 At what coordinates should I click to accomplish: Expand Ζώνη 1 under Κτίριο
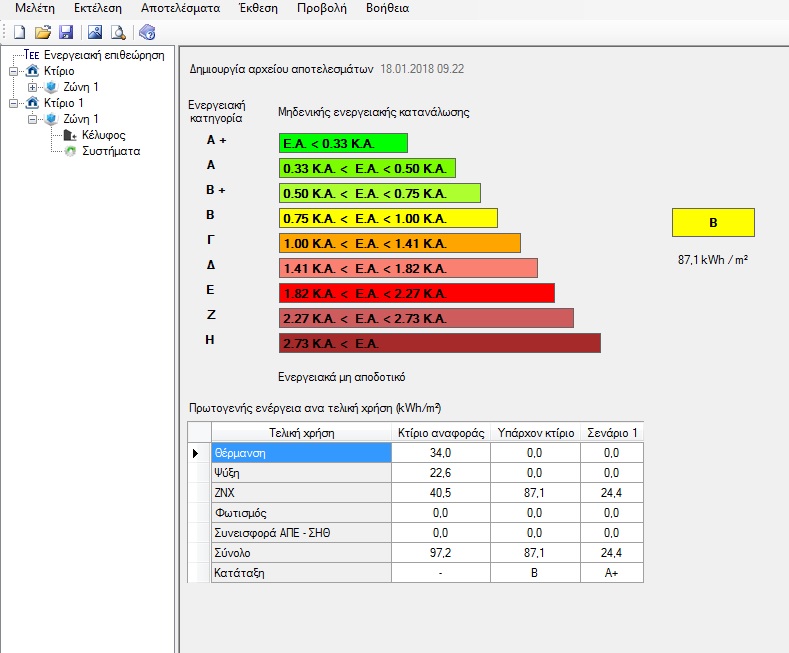(x=32, y=87)
